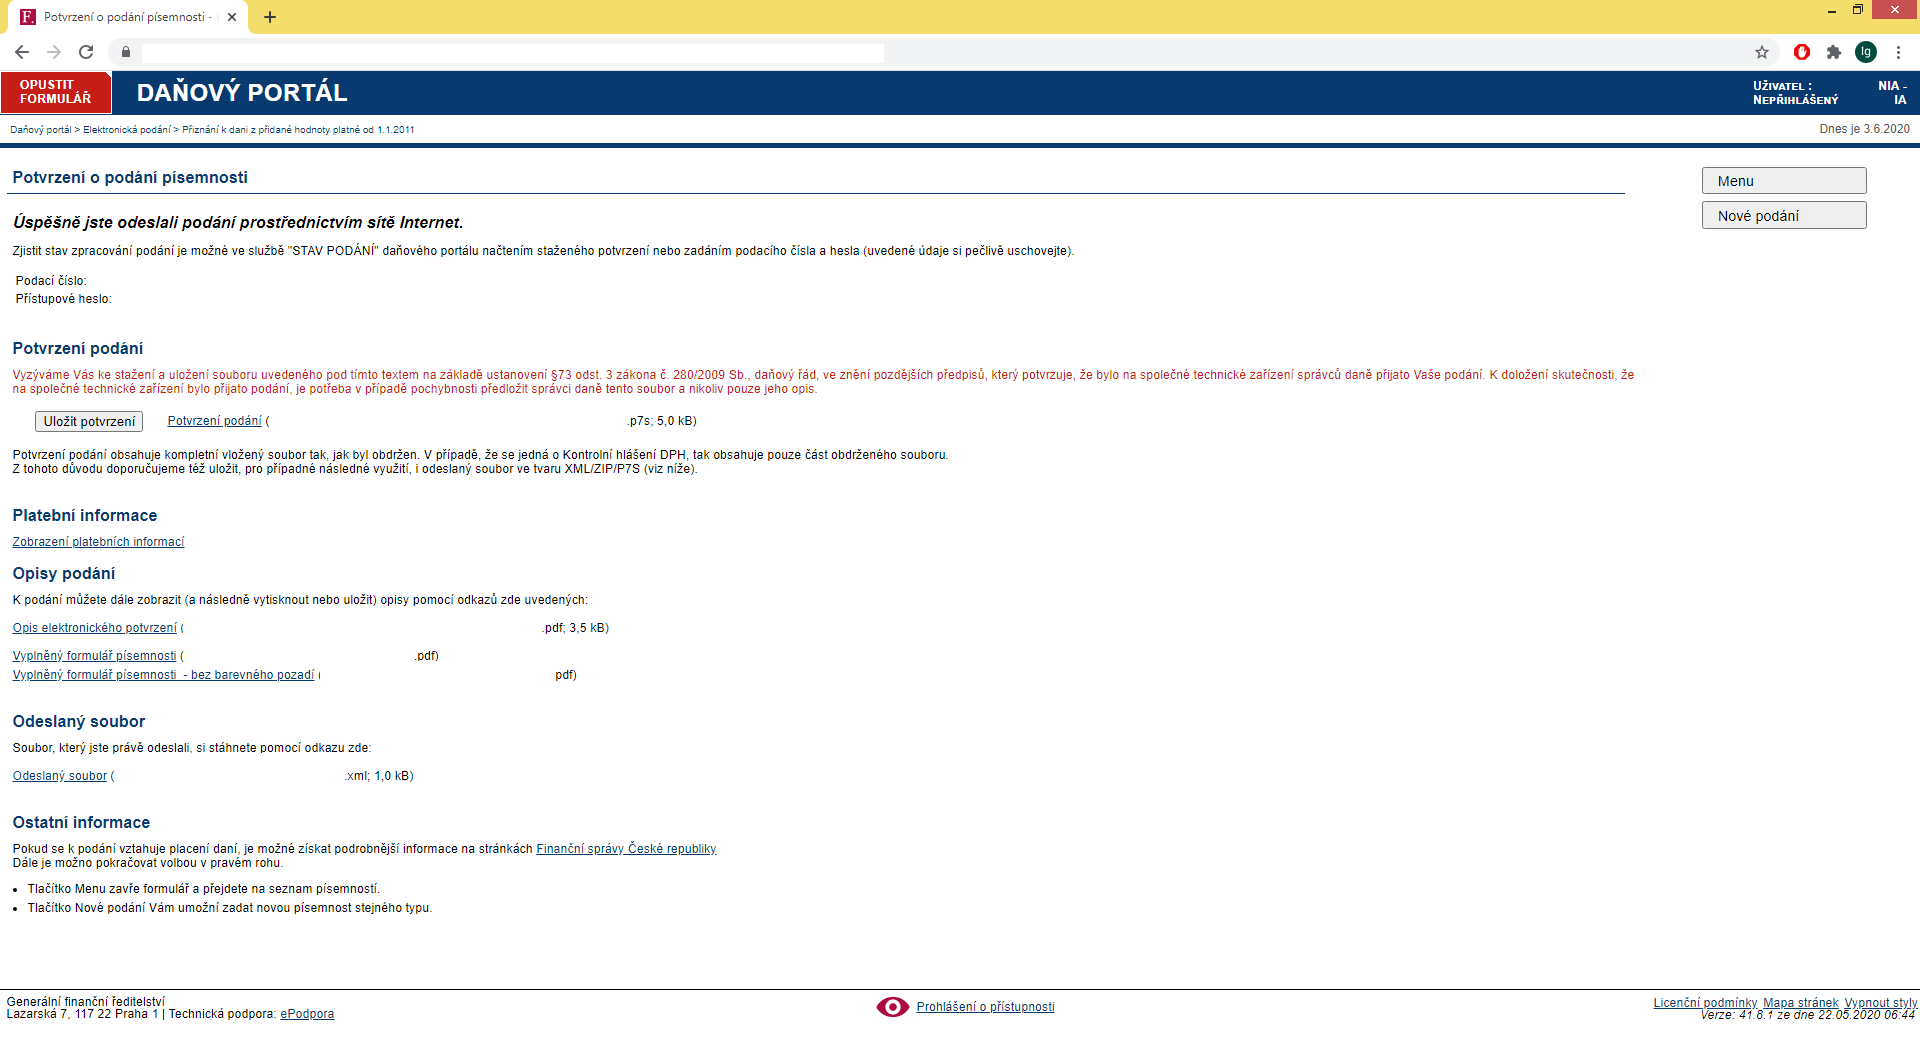Click the browser forward arrow
1920x1040 pixels.
click(54, 52)
